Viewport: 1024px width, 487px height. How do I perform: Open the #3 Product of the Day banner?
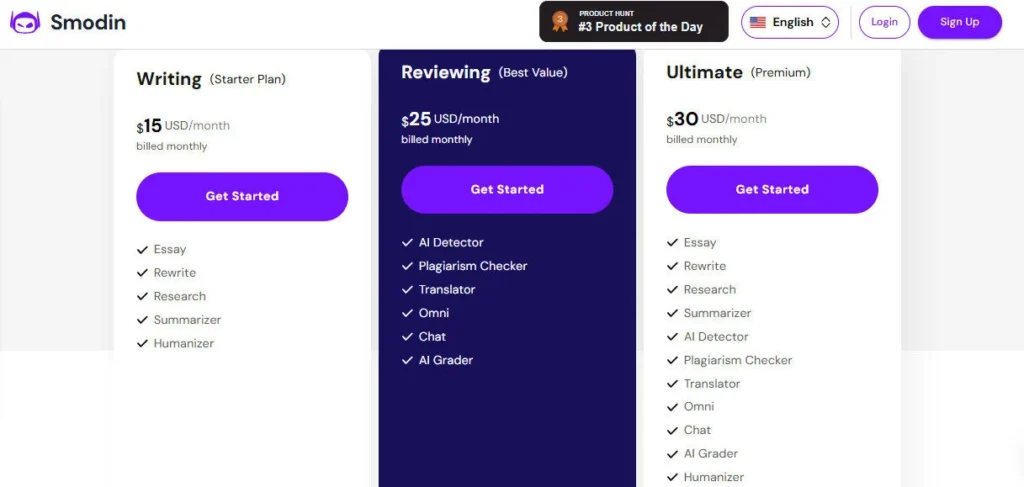(x=633, y=21)
